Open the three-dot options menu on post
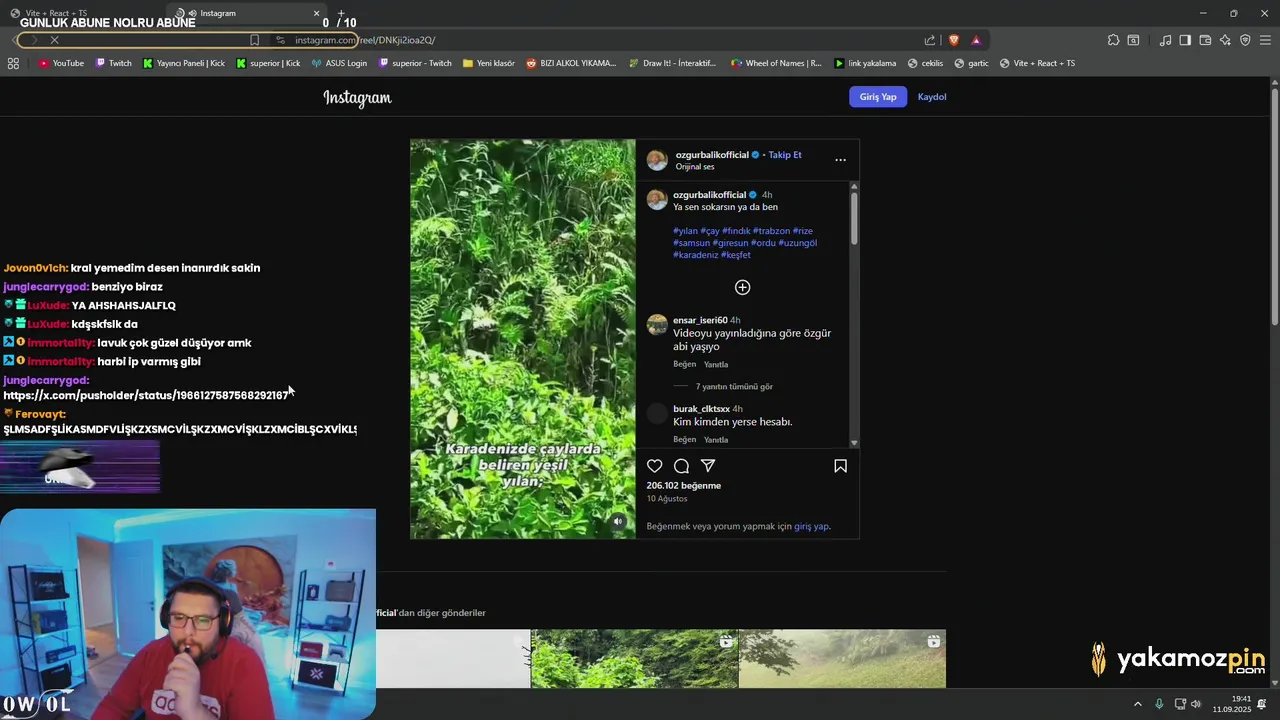This screenshot has width=1280, height=720. point(840,160)
